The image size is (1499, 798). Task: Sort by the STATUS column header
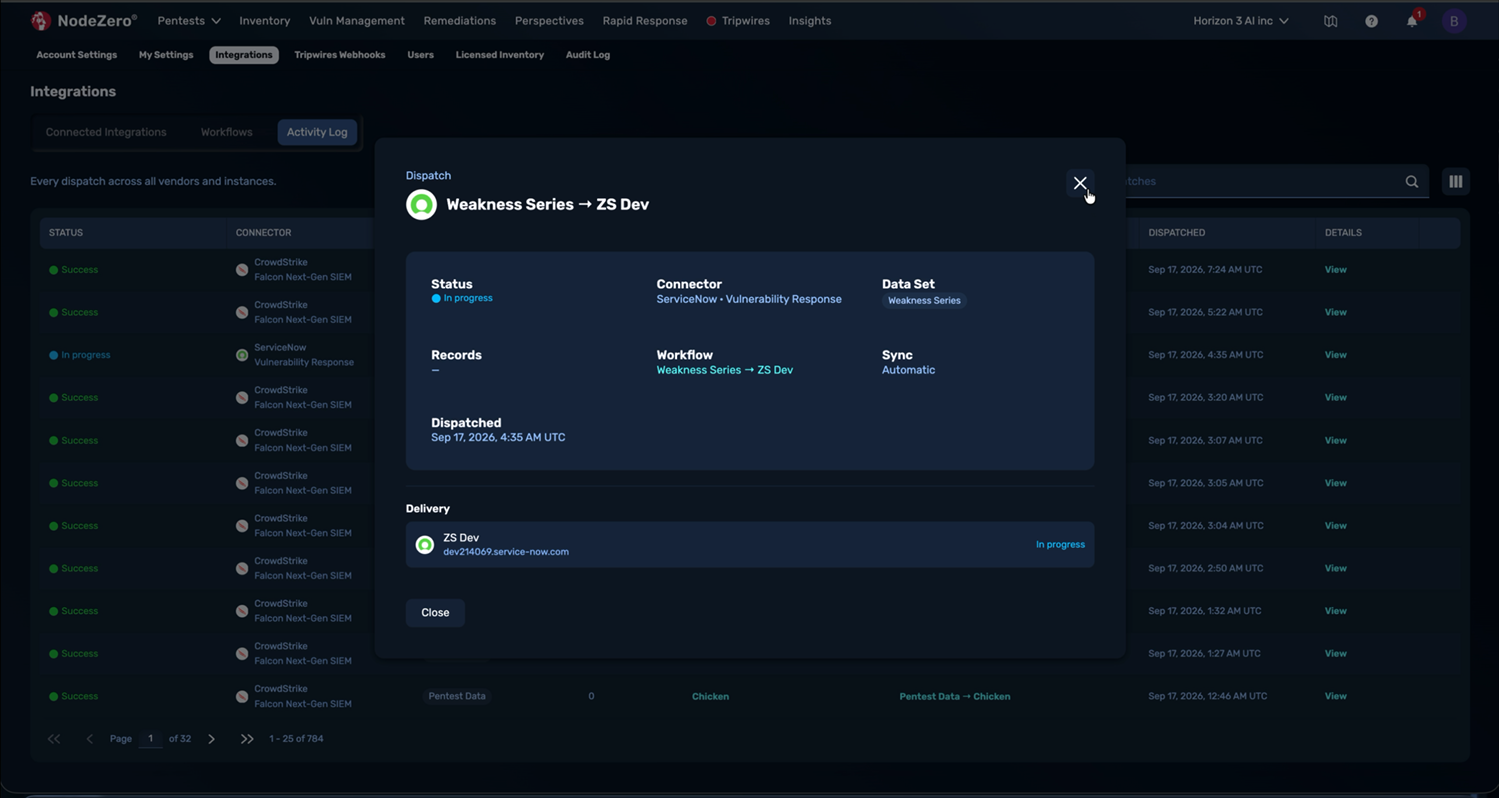pyautogui.click(x=66, y=233)
